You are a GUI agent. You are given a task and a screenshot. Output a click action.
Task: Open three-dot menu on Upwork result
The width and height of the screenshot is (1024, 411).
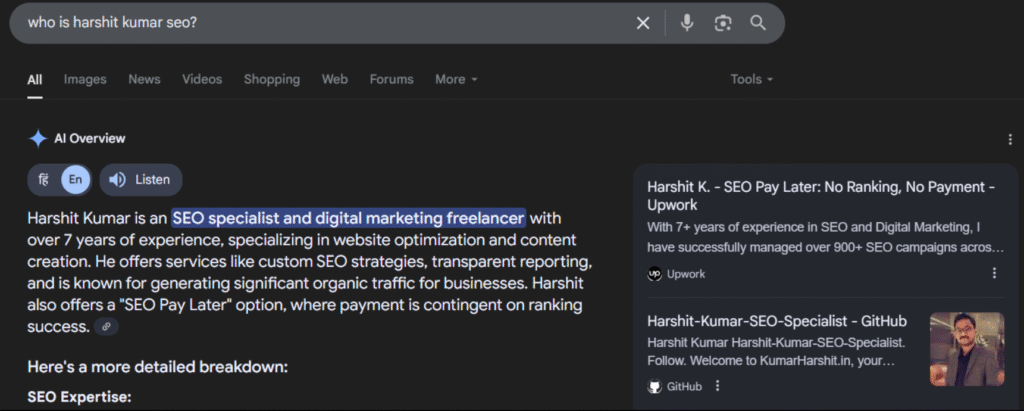pyautogui.click(x=994, y=273)
